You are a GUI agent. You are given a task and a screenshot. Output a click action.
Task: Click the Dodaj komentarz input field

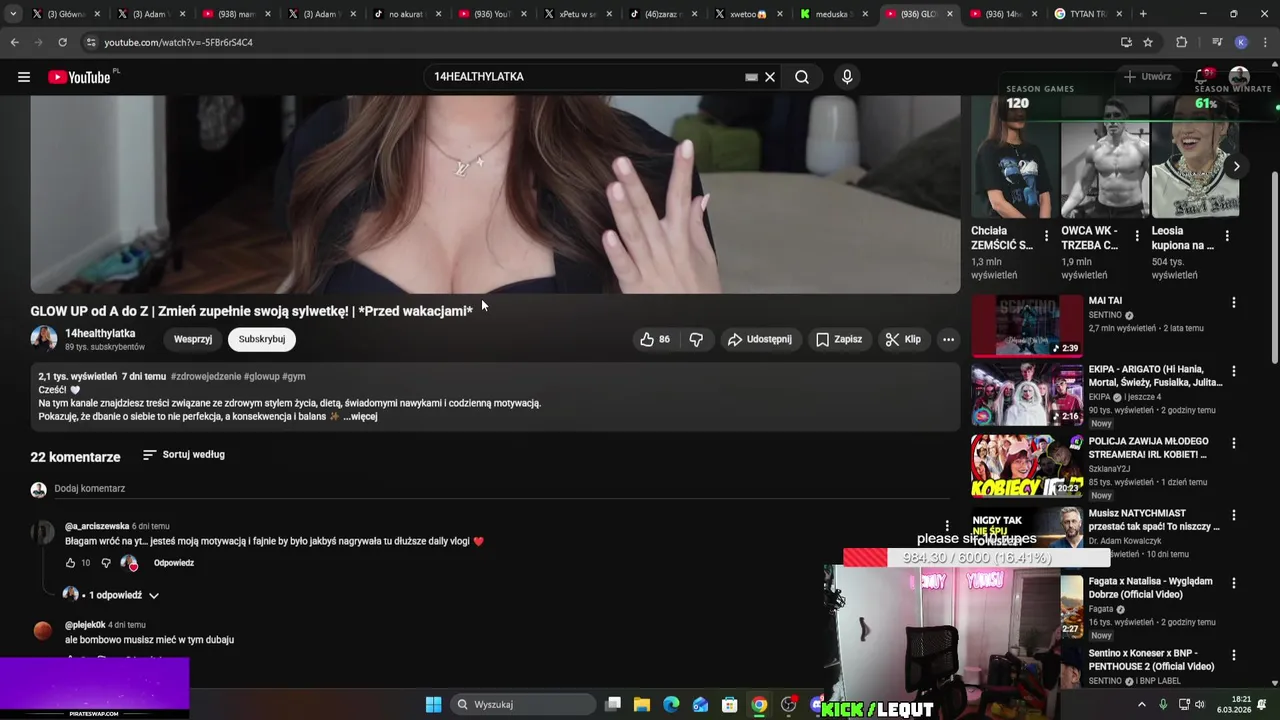click(500, 489)
